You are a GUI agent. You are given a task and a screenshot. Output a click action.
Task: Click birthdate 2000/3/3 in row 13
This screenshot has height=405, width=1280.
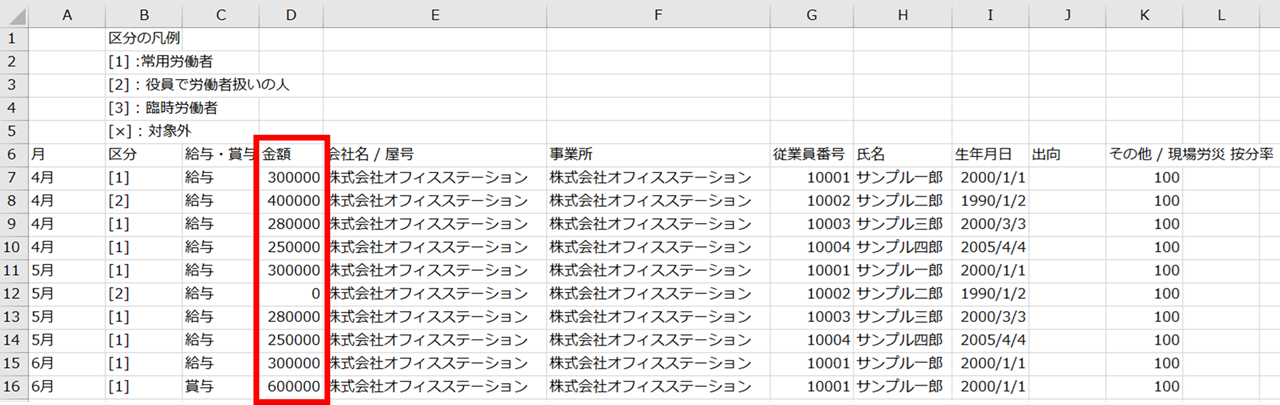(x=990, y=317)
